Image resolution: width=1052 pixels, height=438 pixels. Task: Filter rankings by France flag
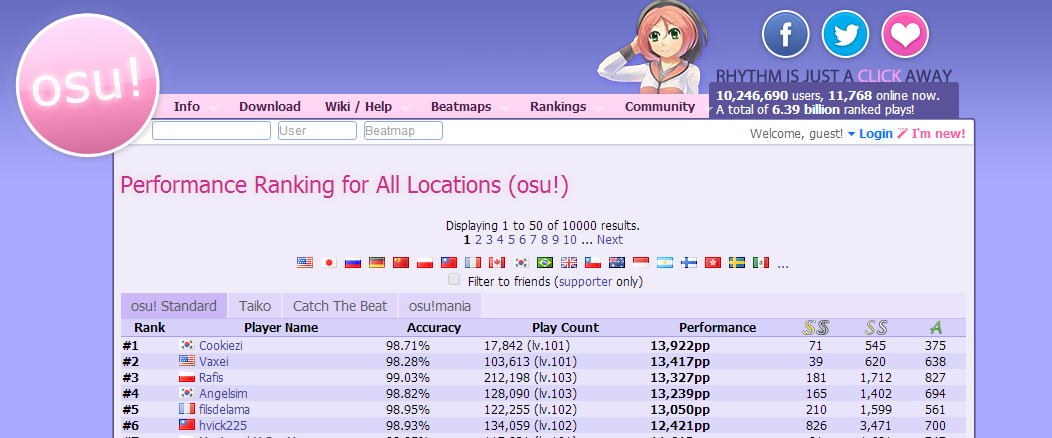click(473, 263)
